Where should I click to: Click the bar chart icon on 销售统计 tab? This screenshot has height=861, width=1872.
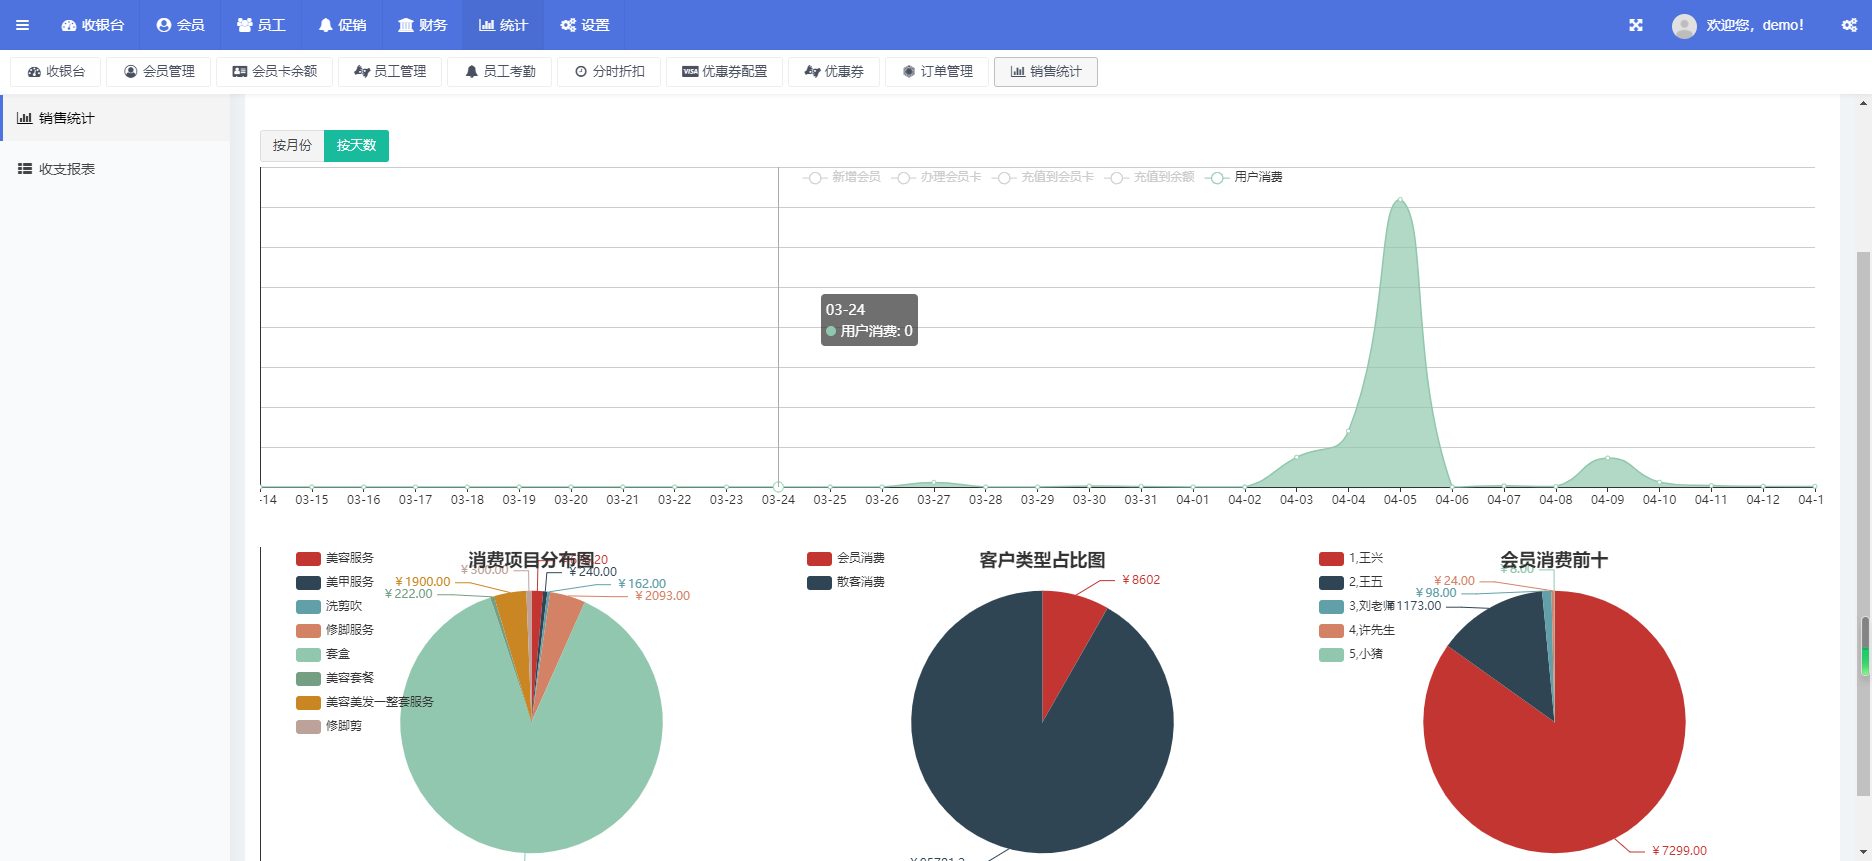[x=1018, y=72]
